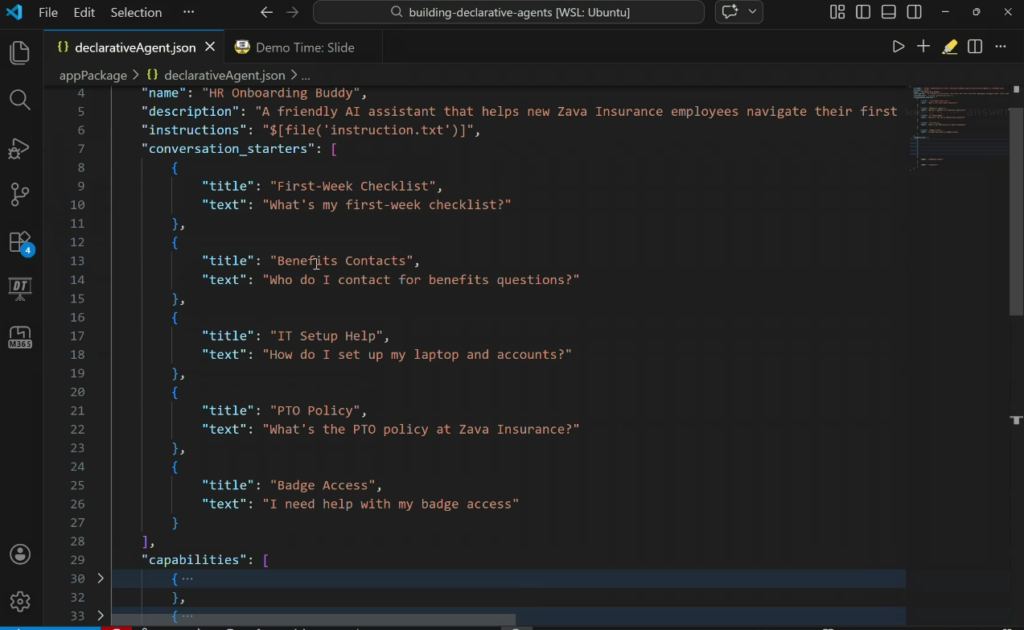The width and height of the screenshot is (1024, 630).
Task: Open the Source Control view
Action: click(x=19, y=194)
